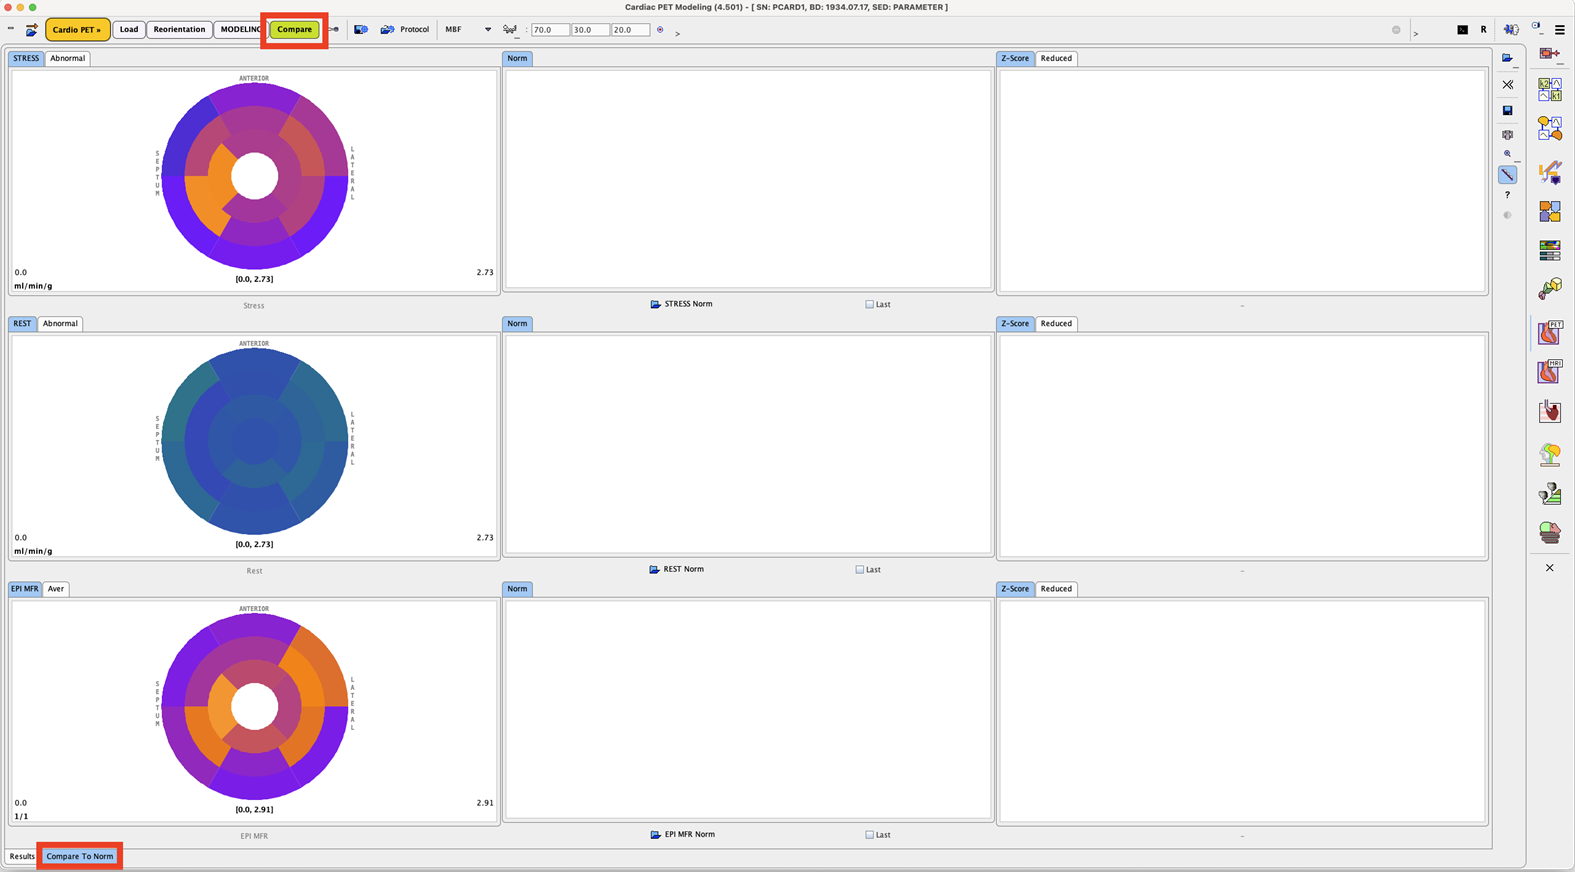
Task: Select the Abnormal tab beside REST
Action: coord(60,323)
